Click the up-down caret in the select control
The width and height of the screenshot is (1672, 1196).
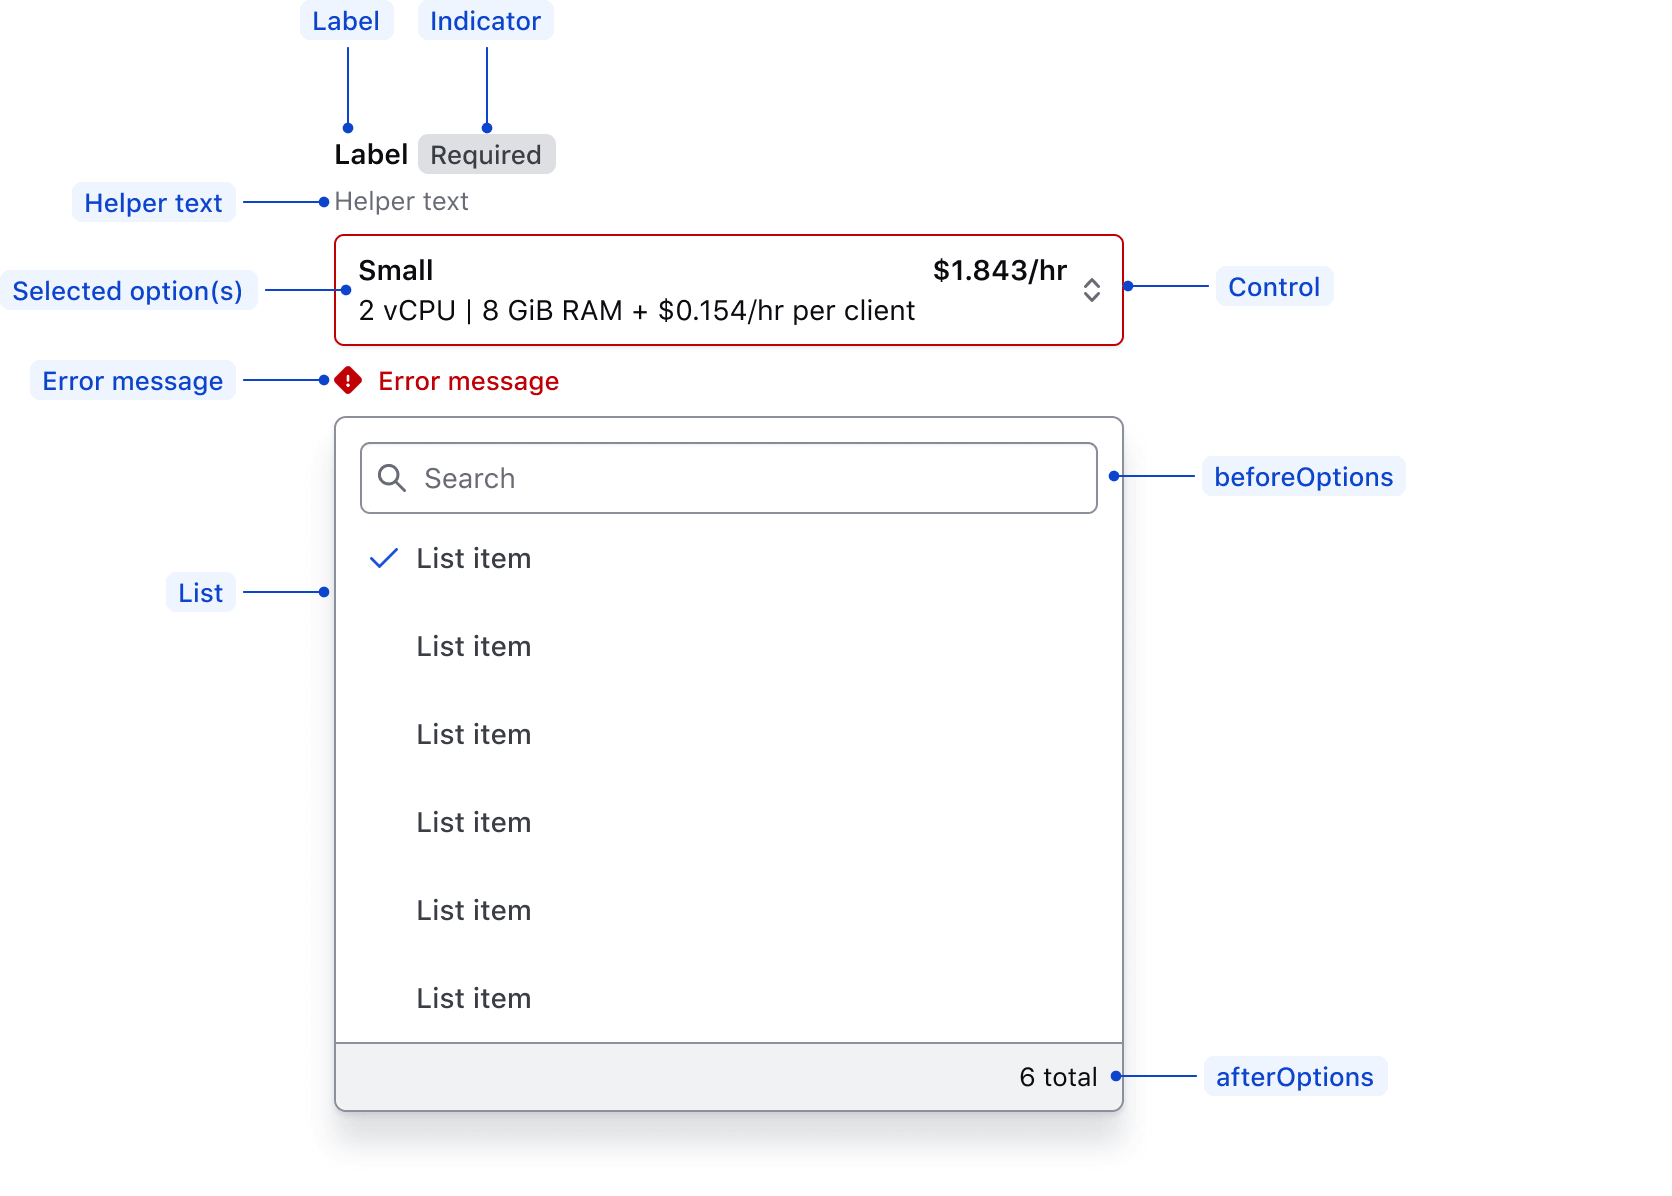1092,290
